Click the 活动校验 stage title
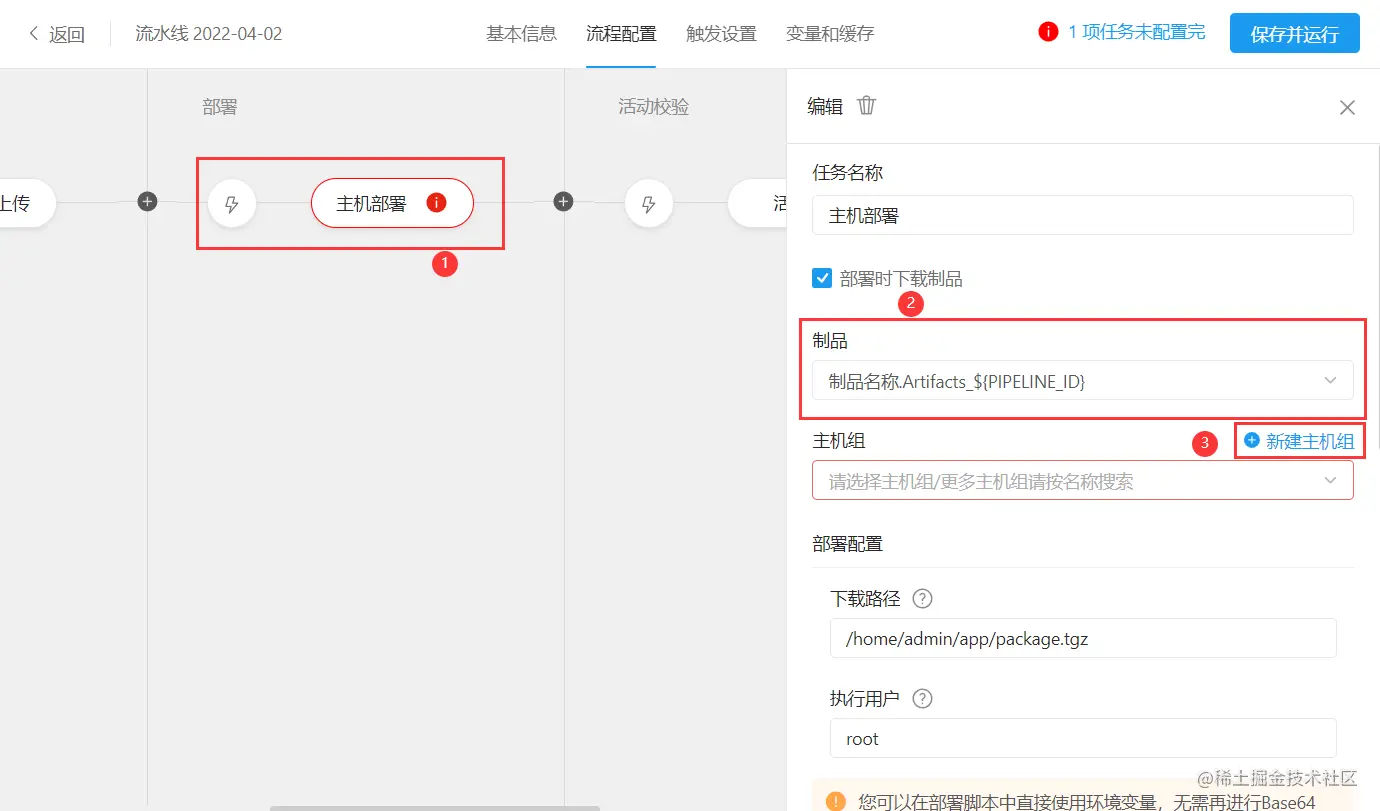 click(654, 106)
